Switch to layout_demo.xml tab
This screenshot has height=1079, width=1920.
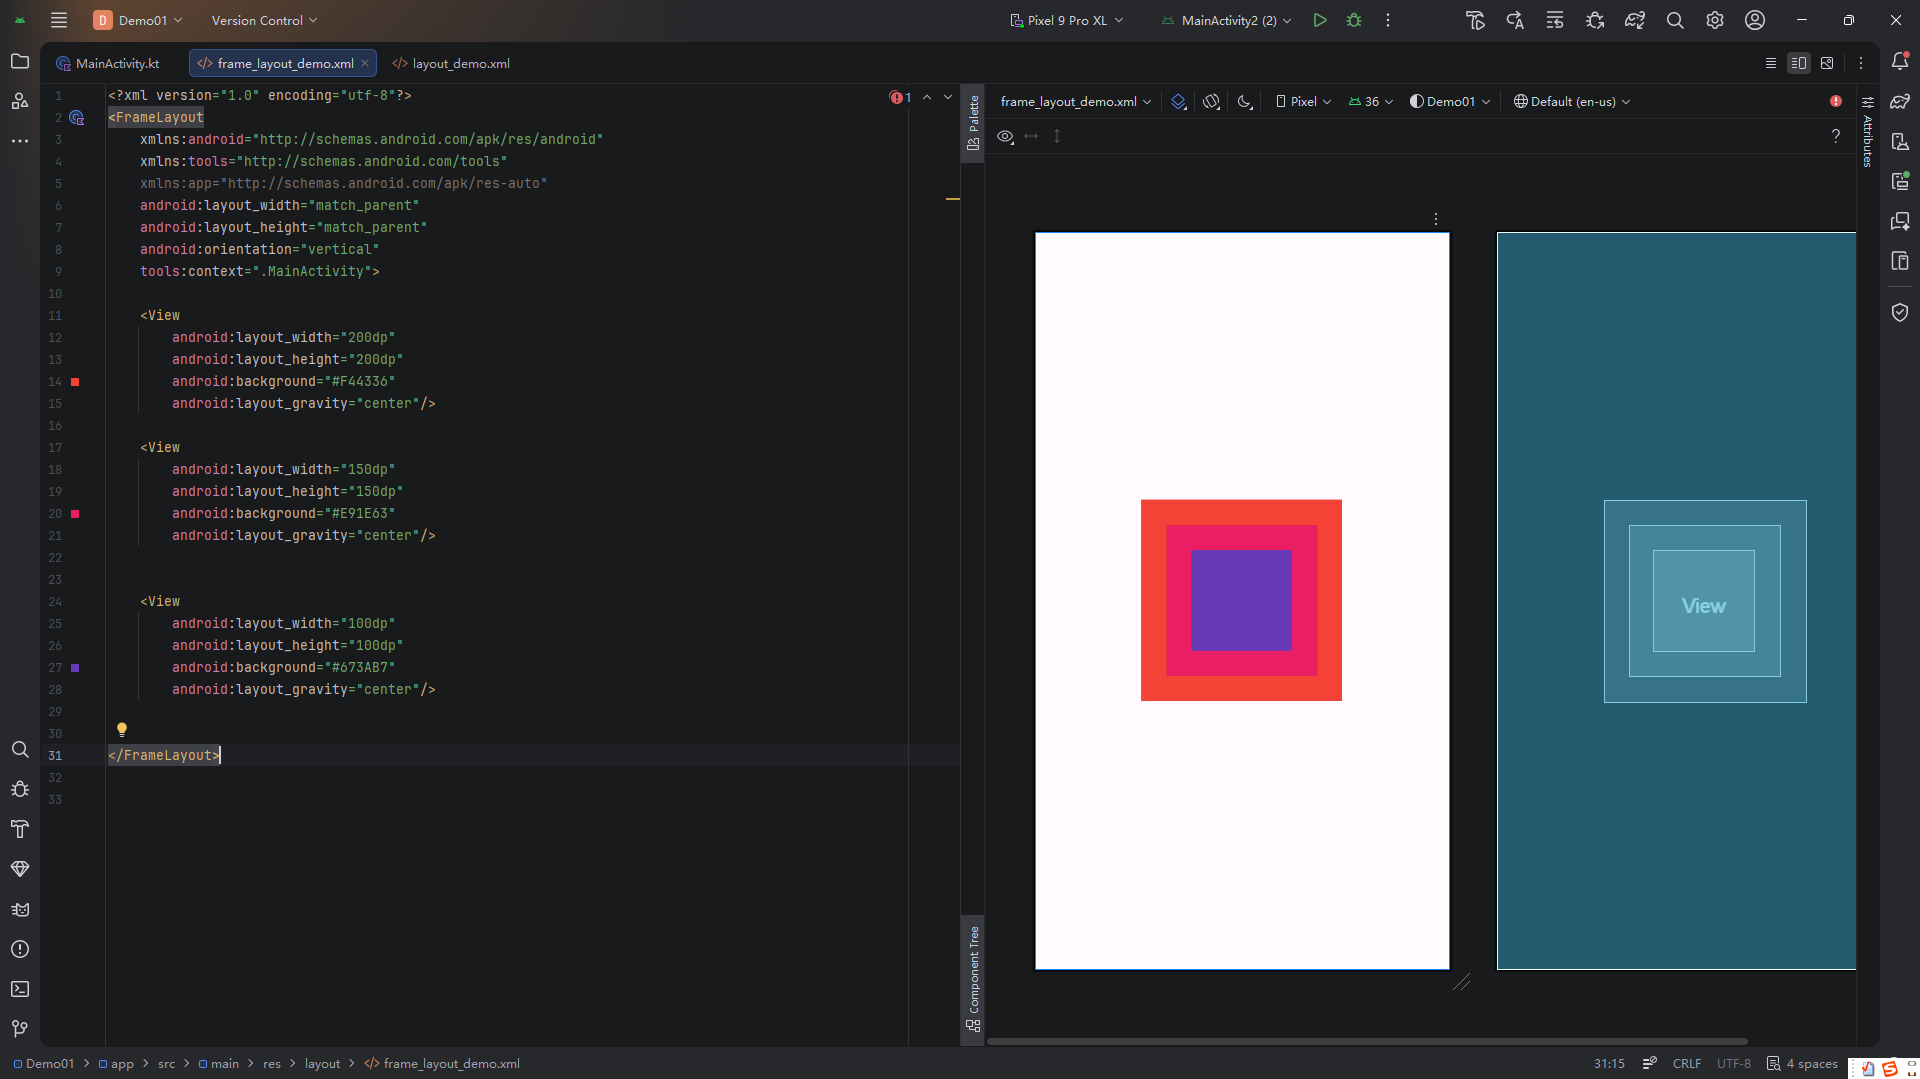(451, 63)
